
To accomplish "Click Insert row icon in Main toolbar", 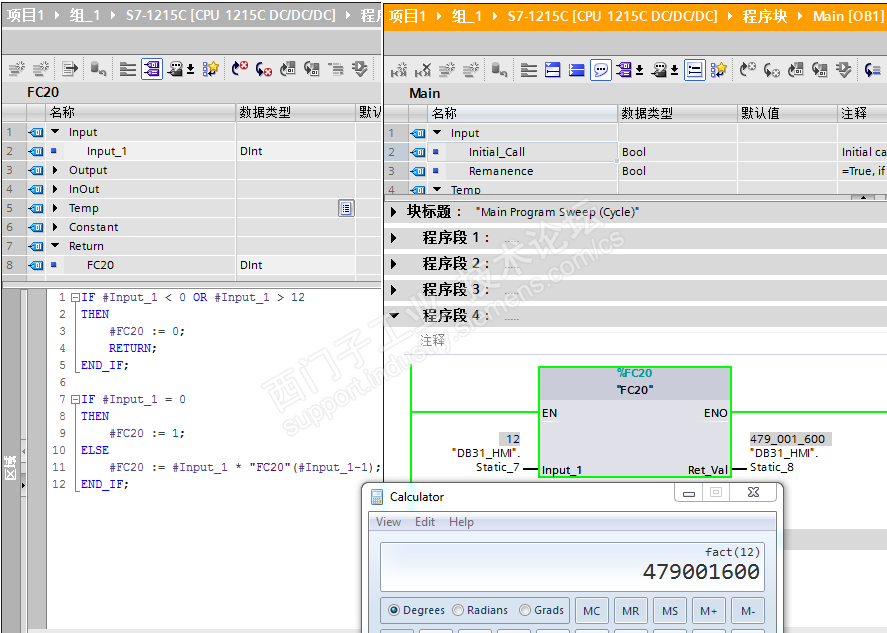I will (x=446, y=70).
